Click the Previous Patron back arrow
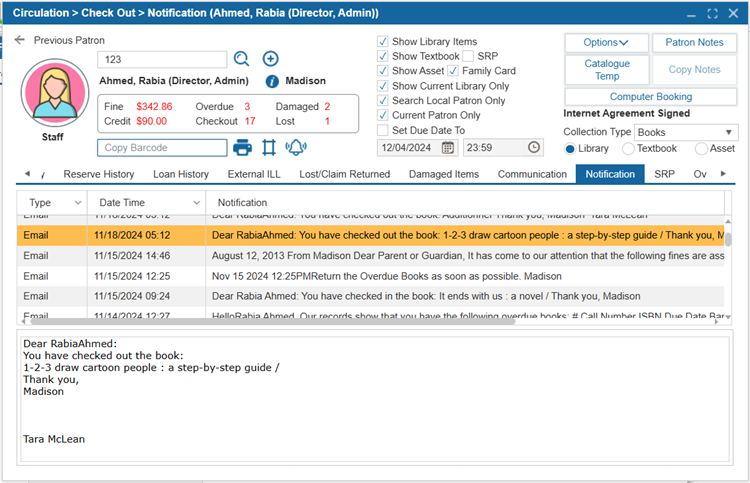750x483 pixels. coord(20,40)
